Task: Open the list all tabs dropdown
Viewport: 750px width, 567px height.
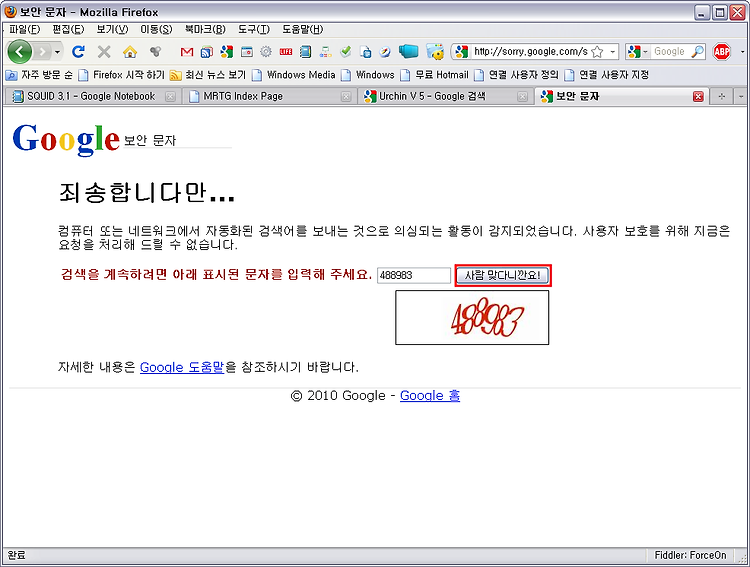Action: [x=741, y=96]
